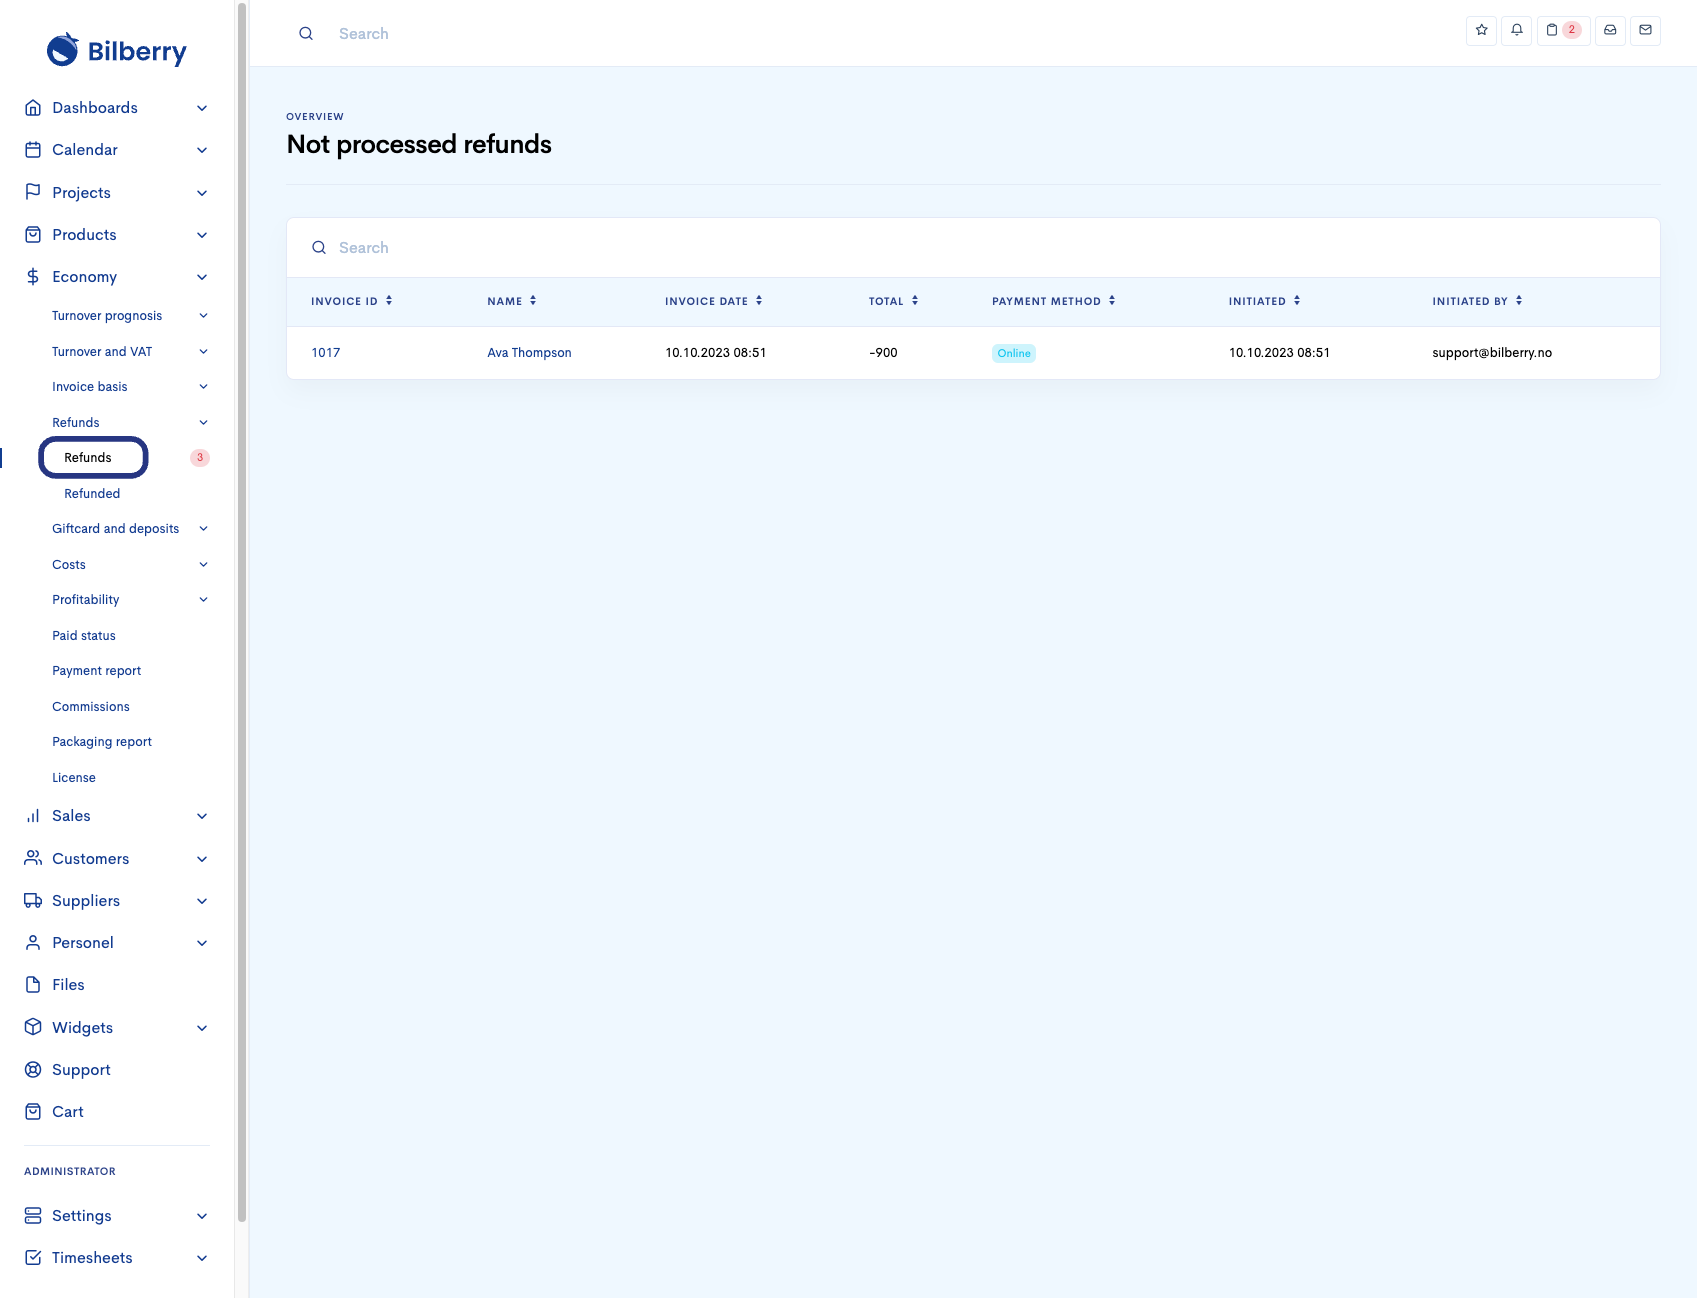Open the Payment report menu item
Screen dimensions: 1697x1298
[96, 671]
